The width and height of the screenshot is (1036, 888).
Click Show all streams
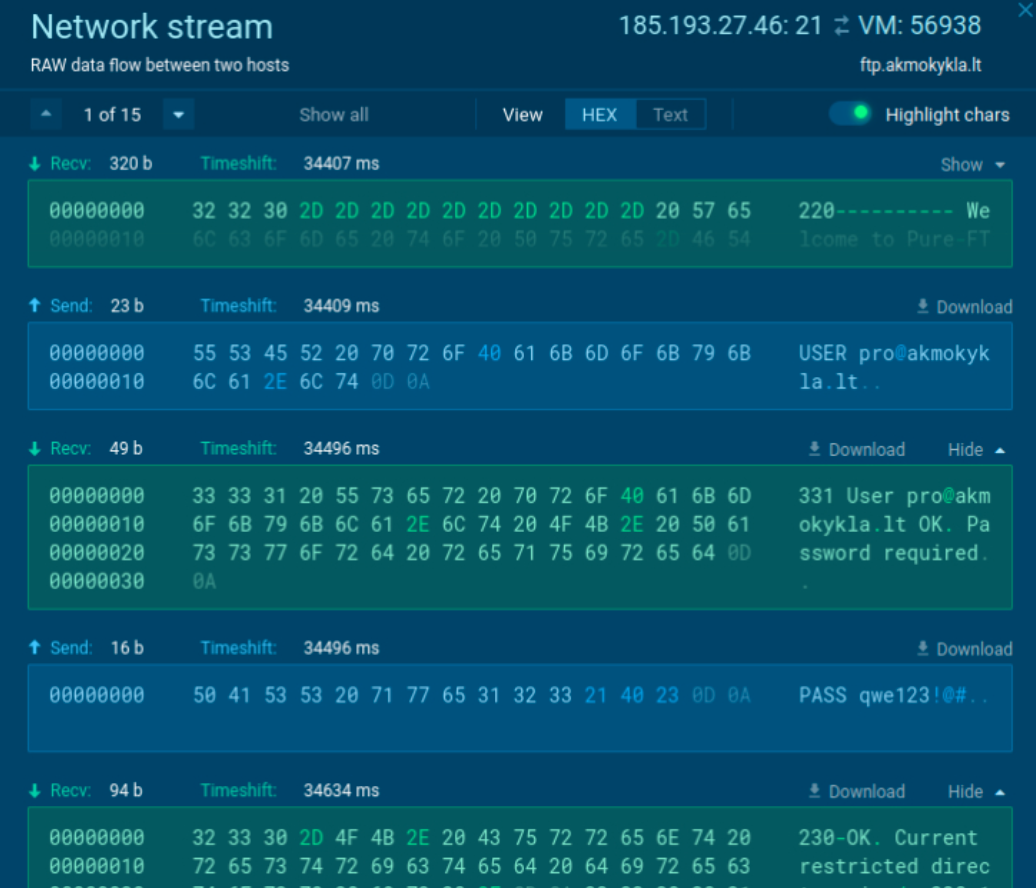(334, 115)
